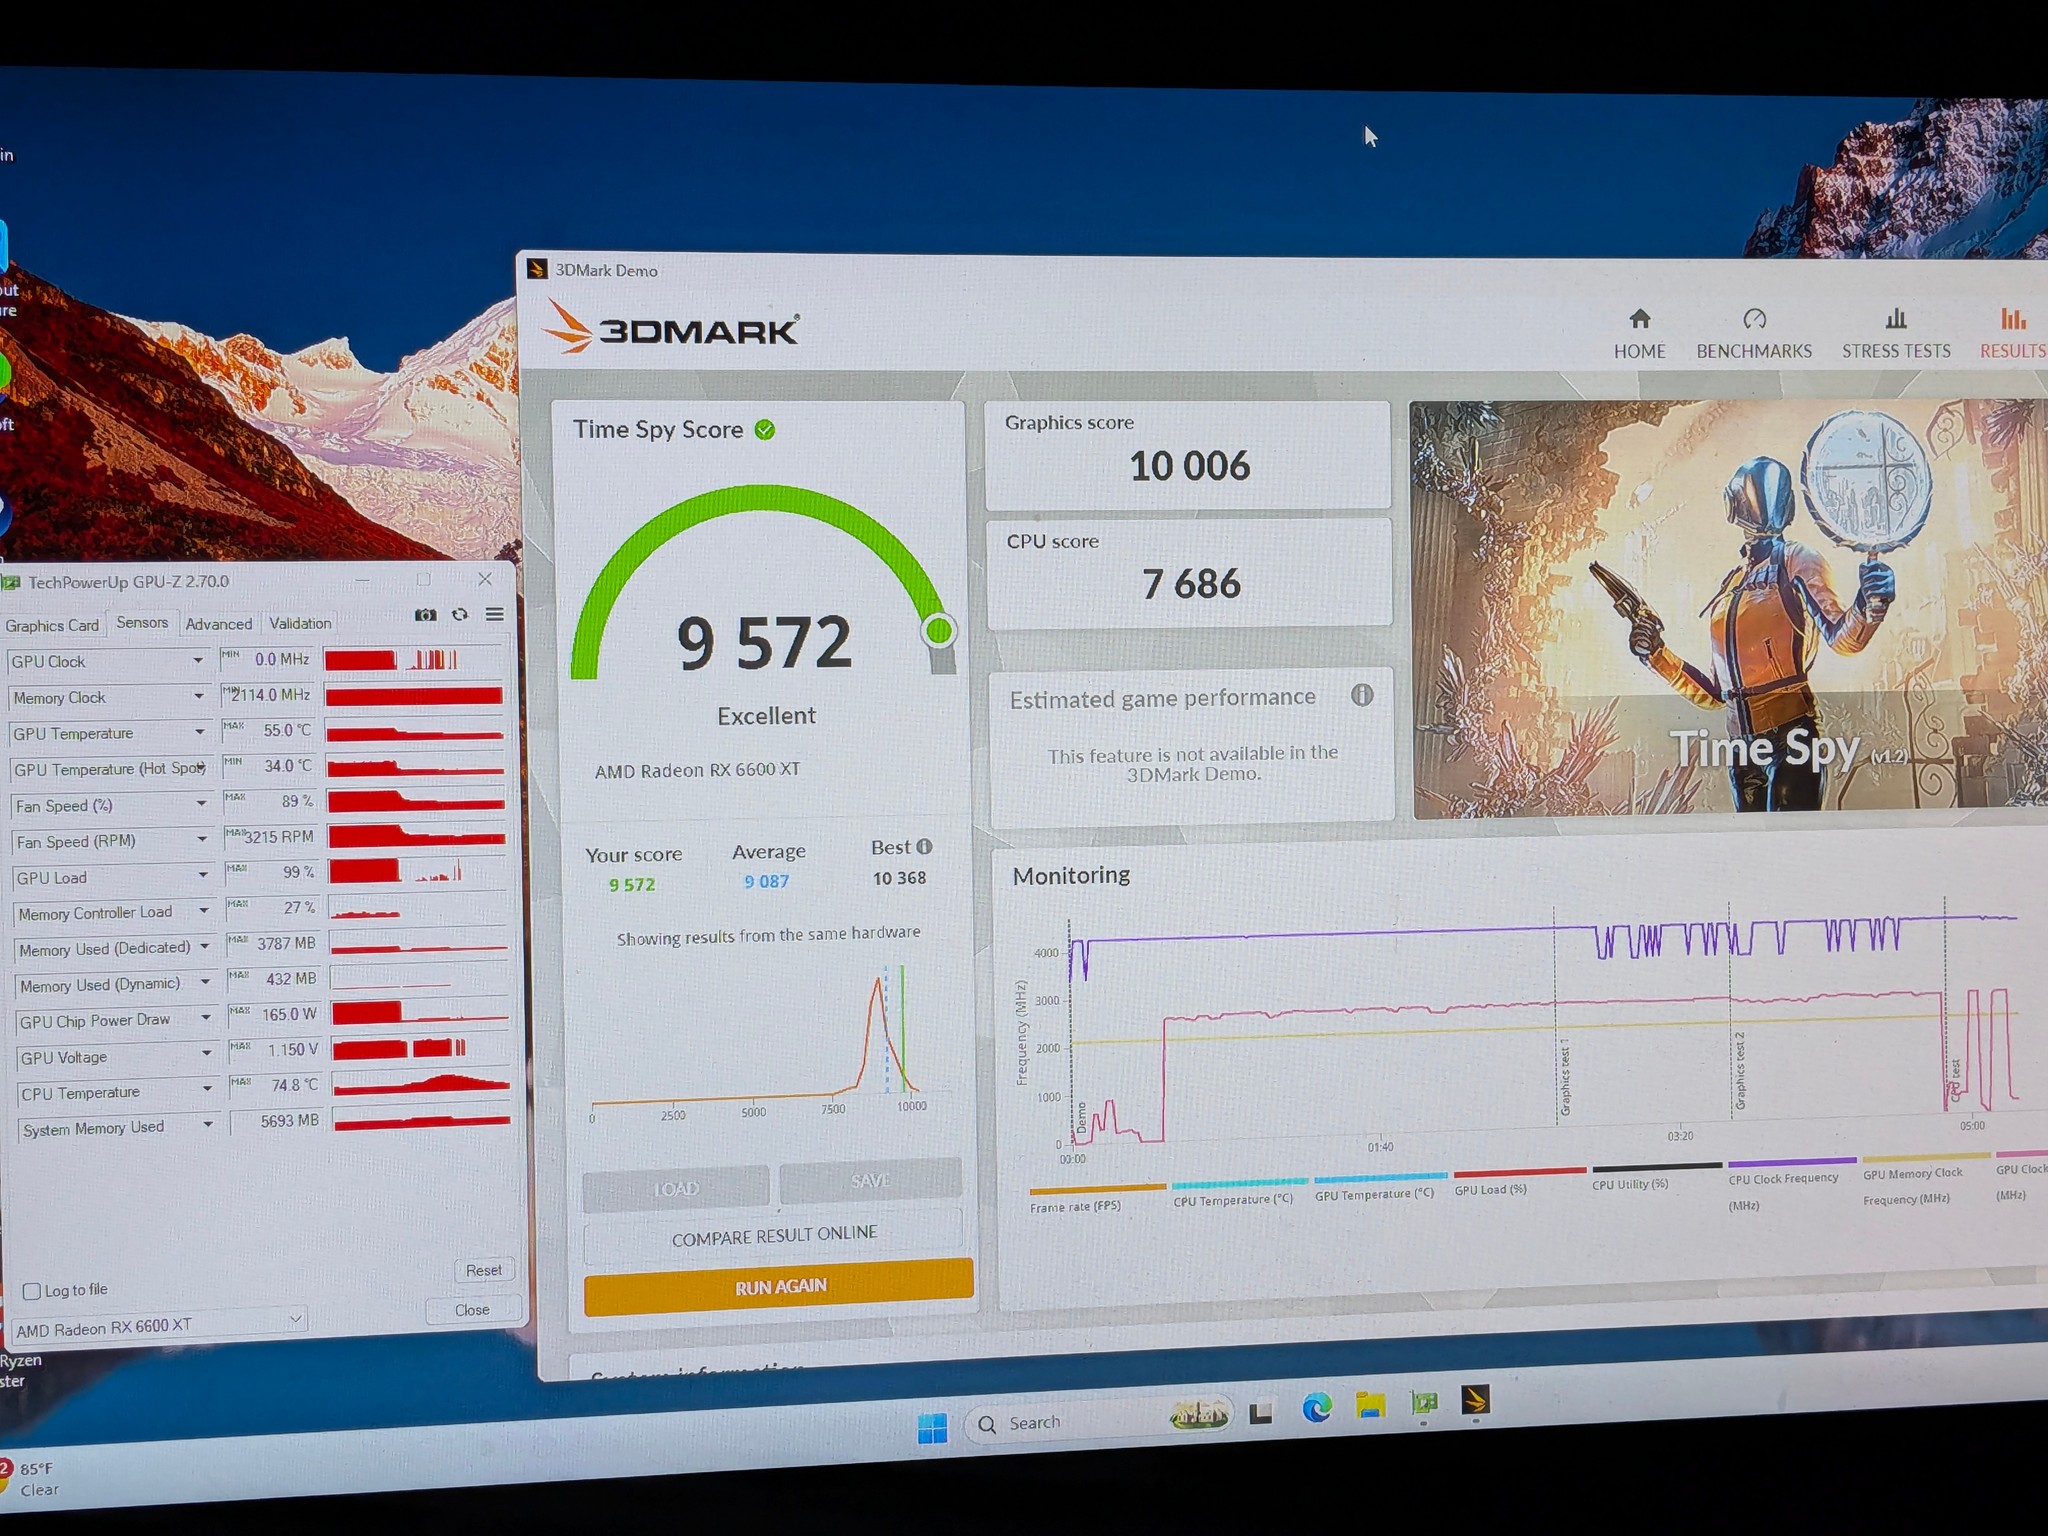Screen dimensions: 2048x1536
Task: Click the RUN AGAIN button
Action: pos(779,1286)
